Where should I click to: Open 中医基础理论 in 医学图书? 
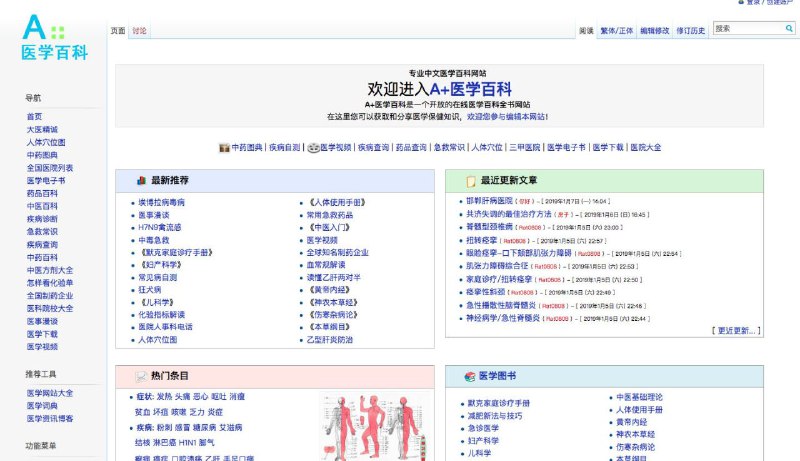tap(639, 397)
